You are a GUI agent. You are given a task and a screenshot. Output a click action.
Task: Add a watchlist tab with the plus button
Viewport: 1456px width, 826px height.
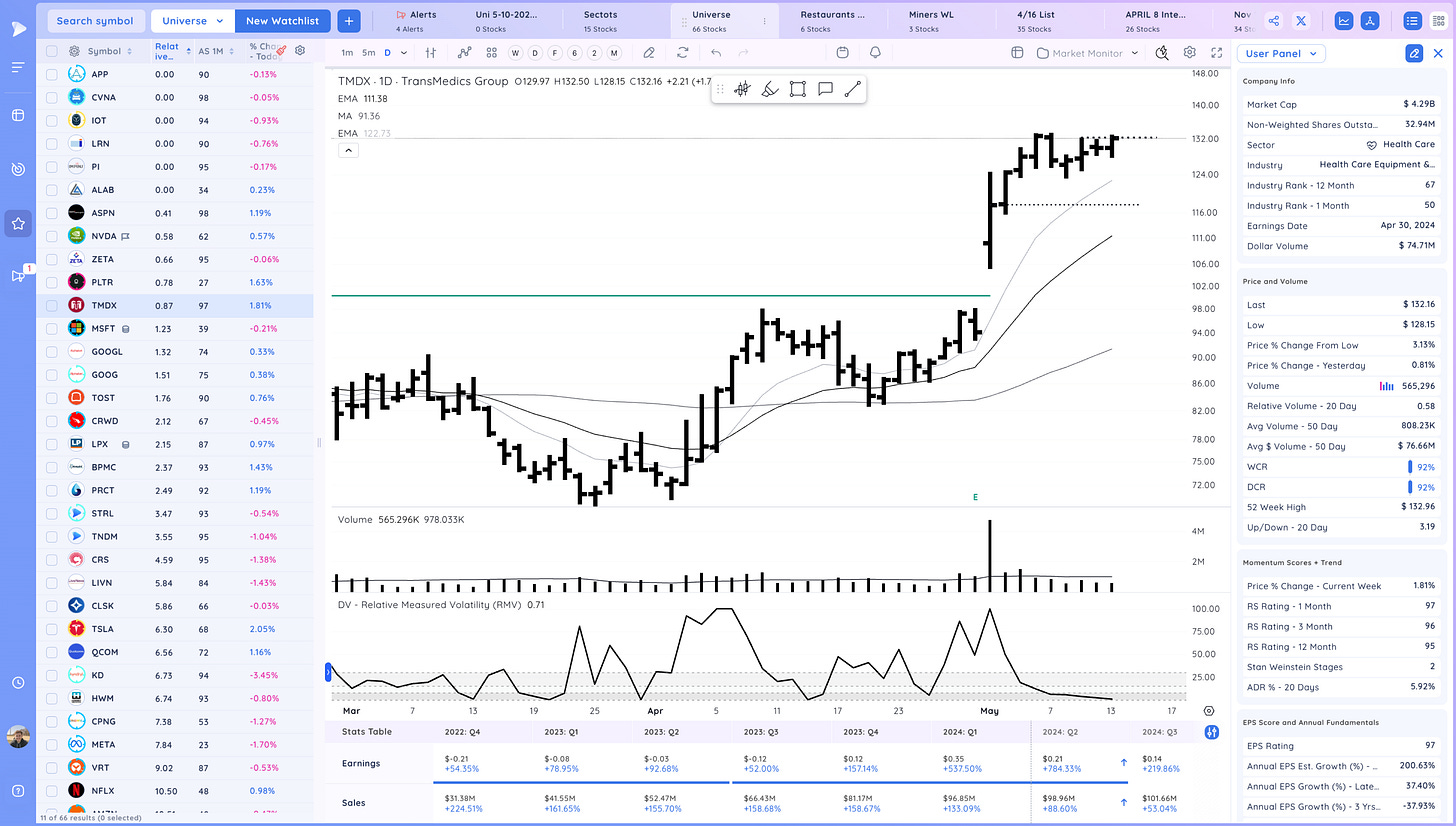(349, 21)
